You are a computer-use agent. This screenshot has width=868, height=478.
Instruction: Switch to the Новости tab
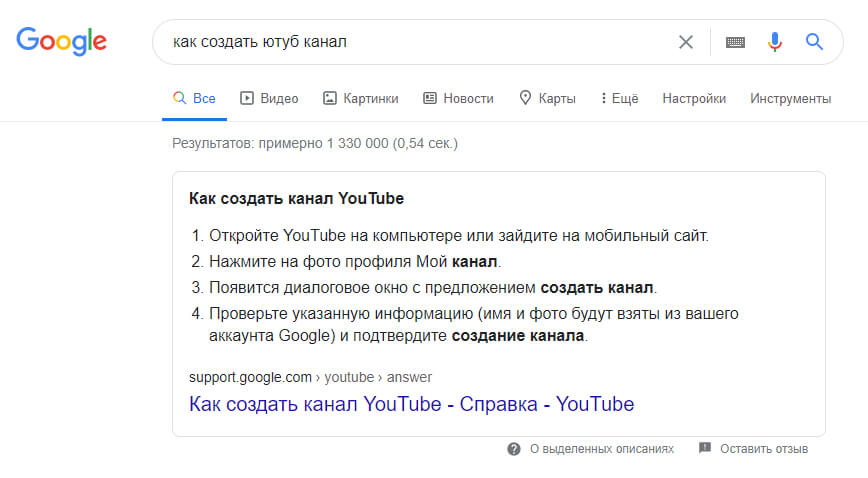(458, 98)
